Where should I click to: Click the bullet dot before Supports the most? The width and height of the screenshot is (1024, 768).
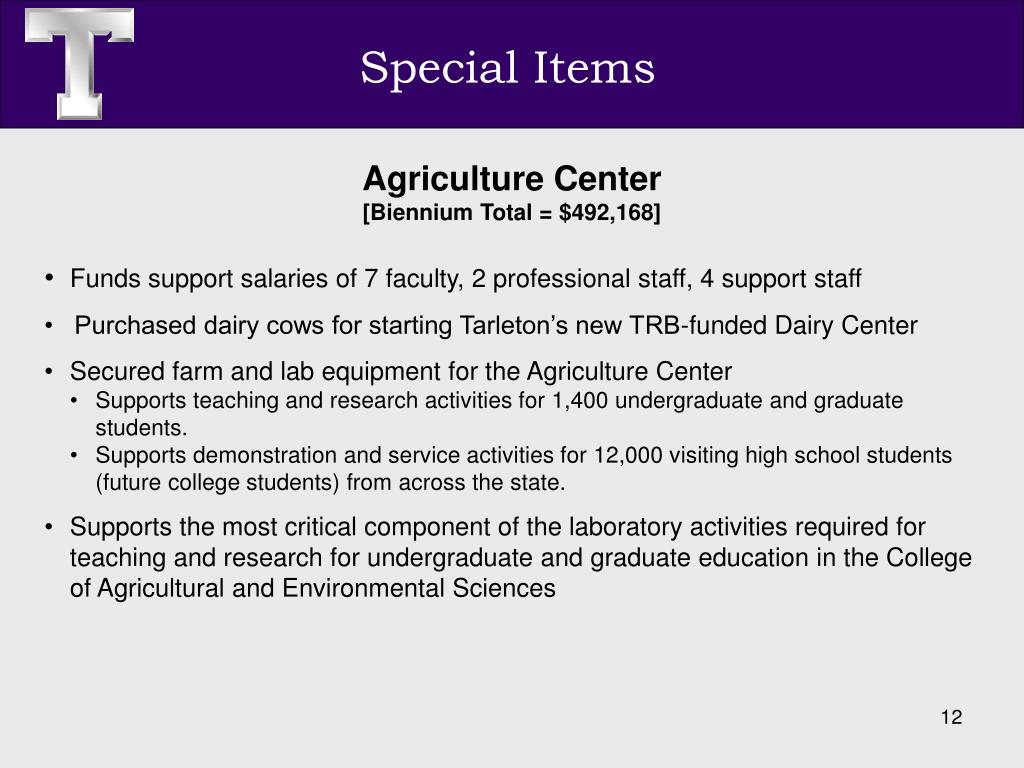[49, 527]
